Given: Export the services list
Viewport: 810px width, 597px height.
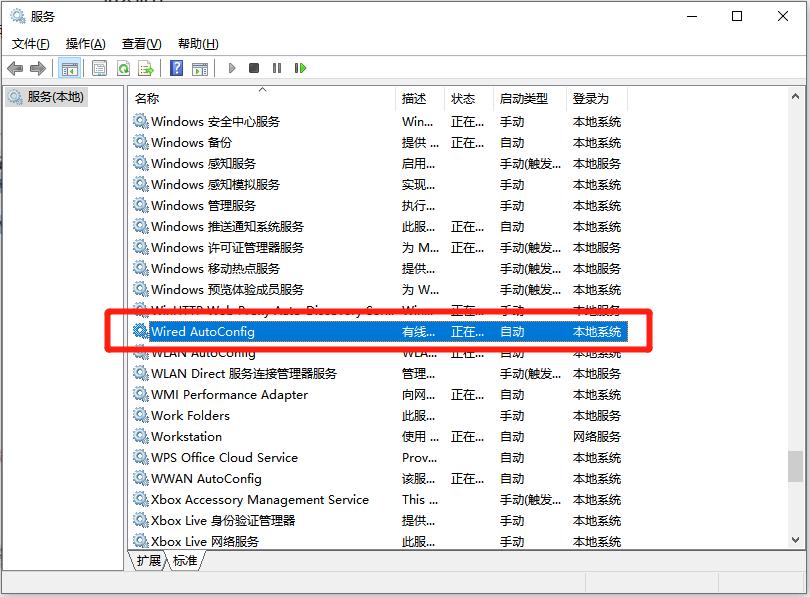Looking at the screenshot, I should pyautogui.click(x=147, y=68).
